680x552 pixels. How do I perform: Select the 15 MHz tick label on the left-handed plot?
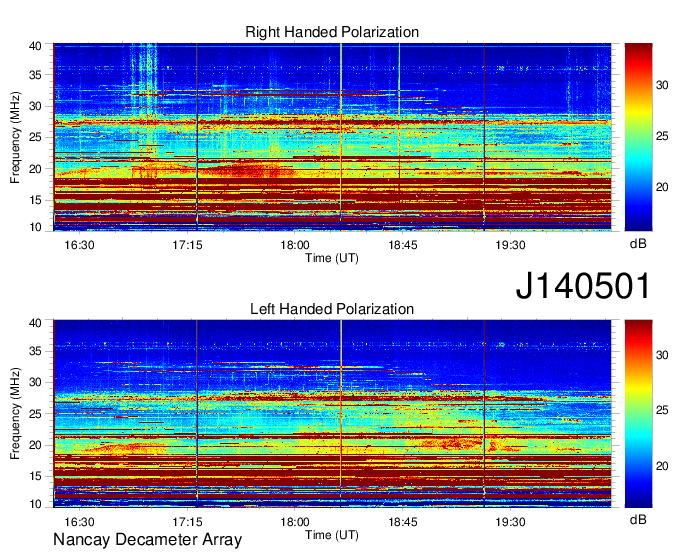click(x=35, y=476)
